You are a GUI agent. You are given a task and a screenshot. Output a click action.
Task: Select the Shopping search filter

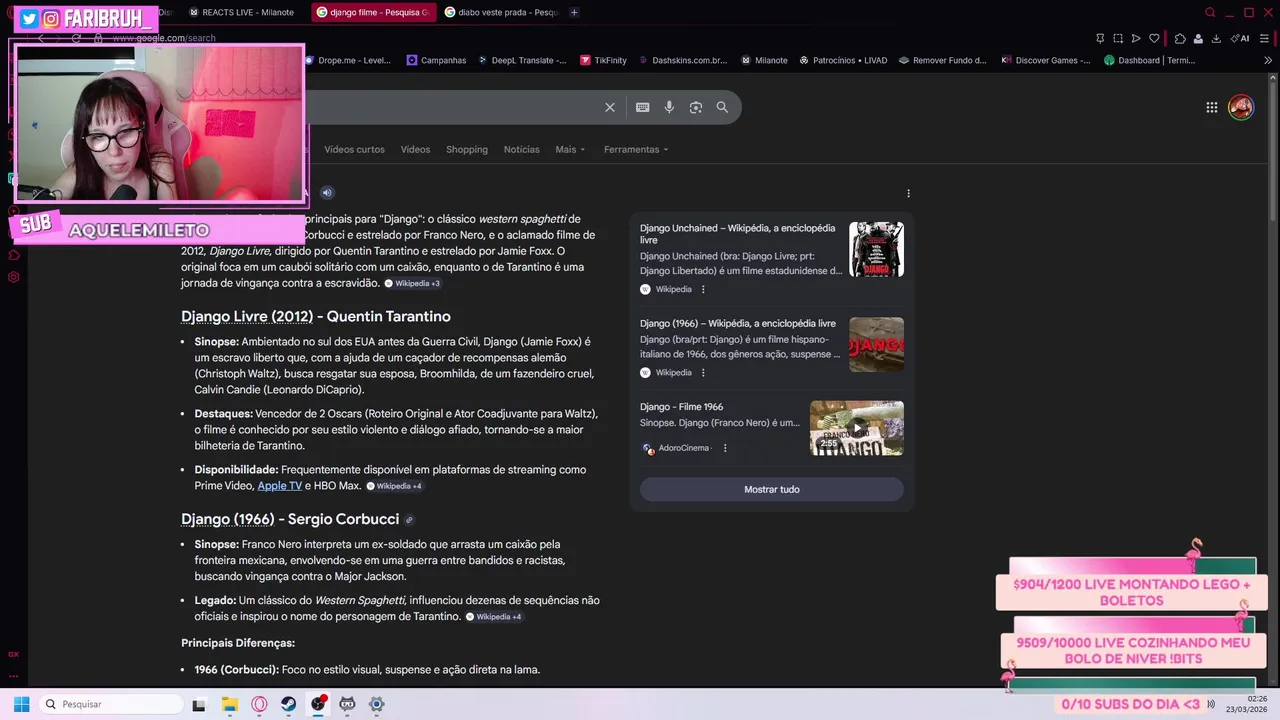pos(467,149)
